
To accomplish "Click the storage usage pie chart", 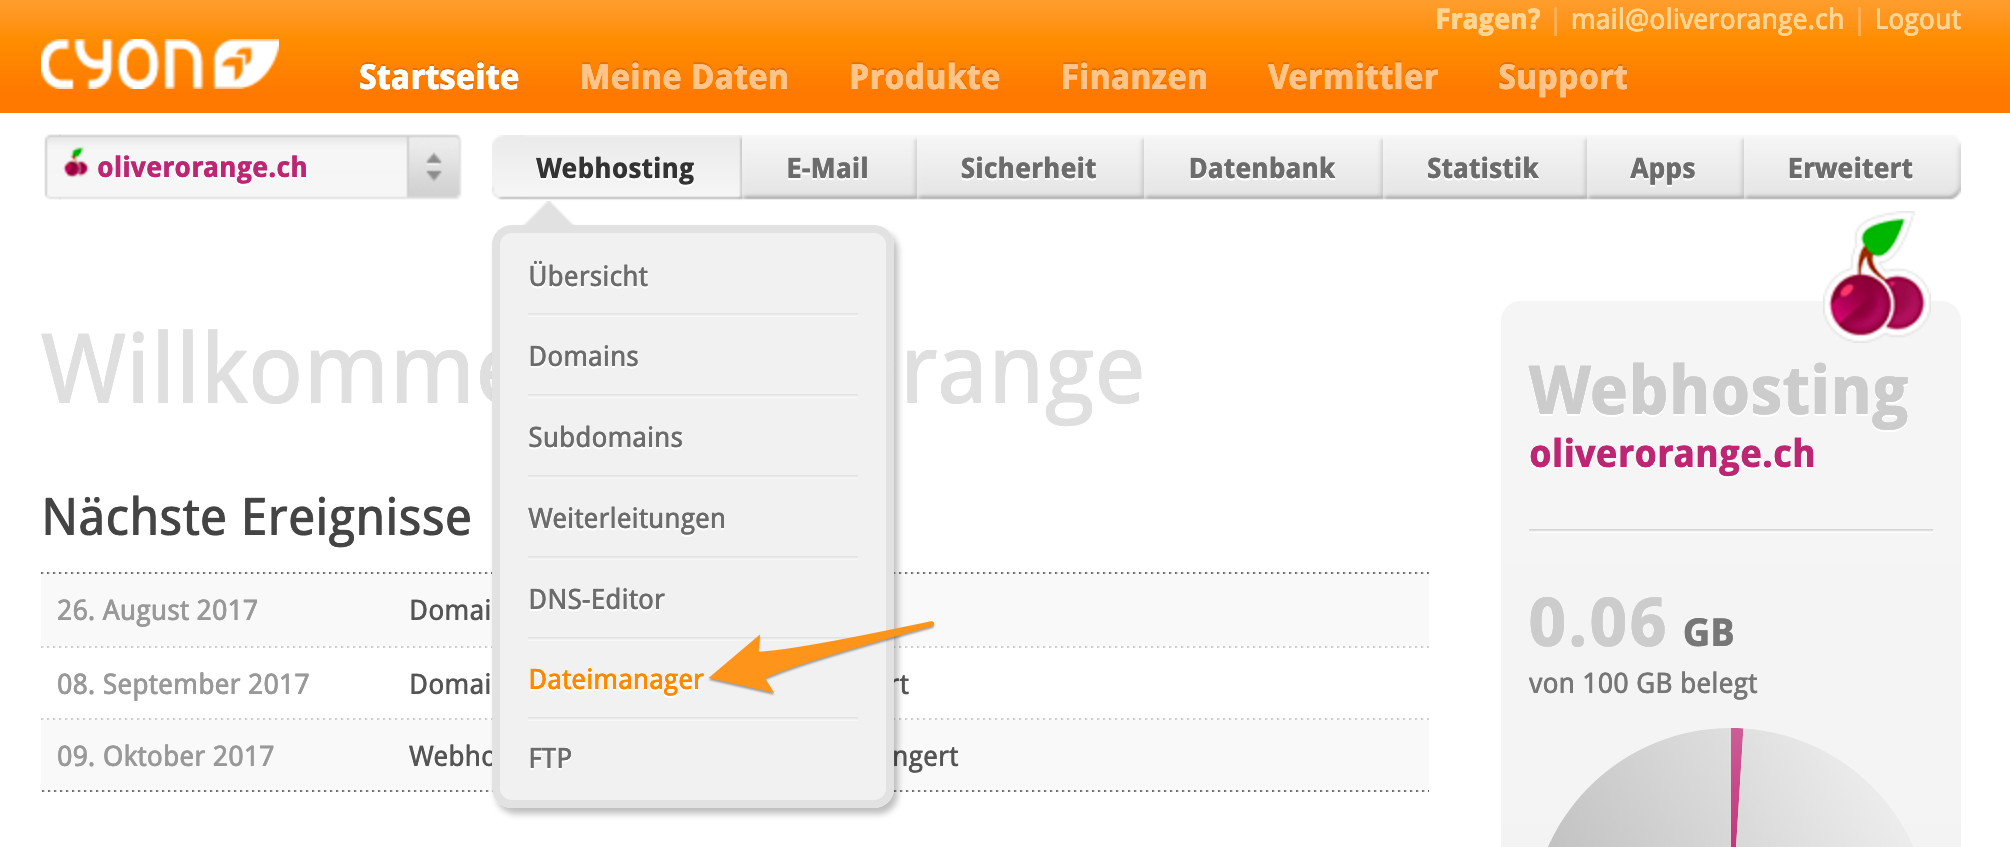I will 1732,790.
